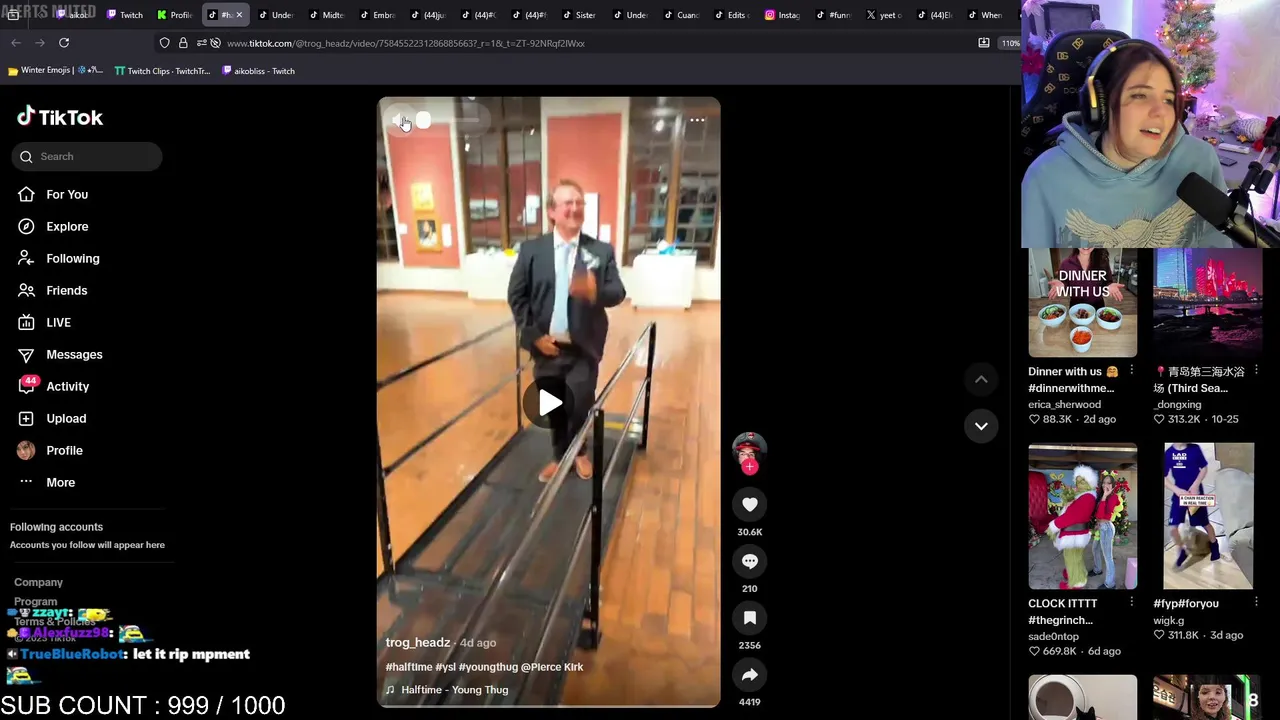Switch to the yeet X tab
Viewport: 1280px width, 720px height.
[883, 15]
